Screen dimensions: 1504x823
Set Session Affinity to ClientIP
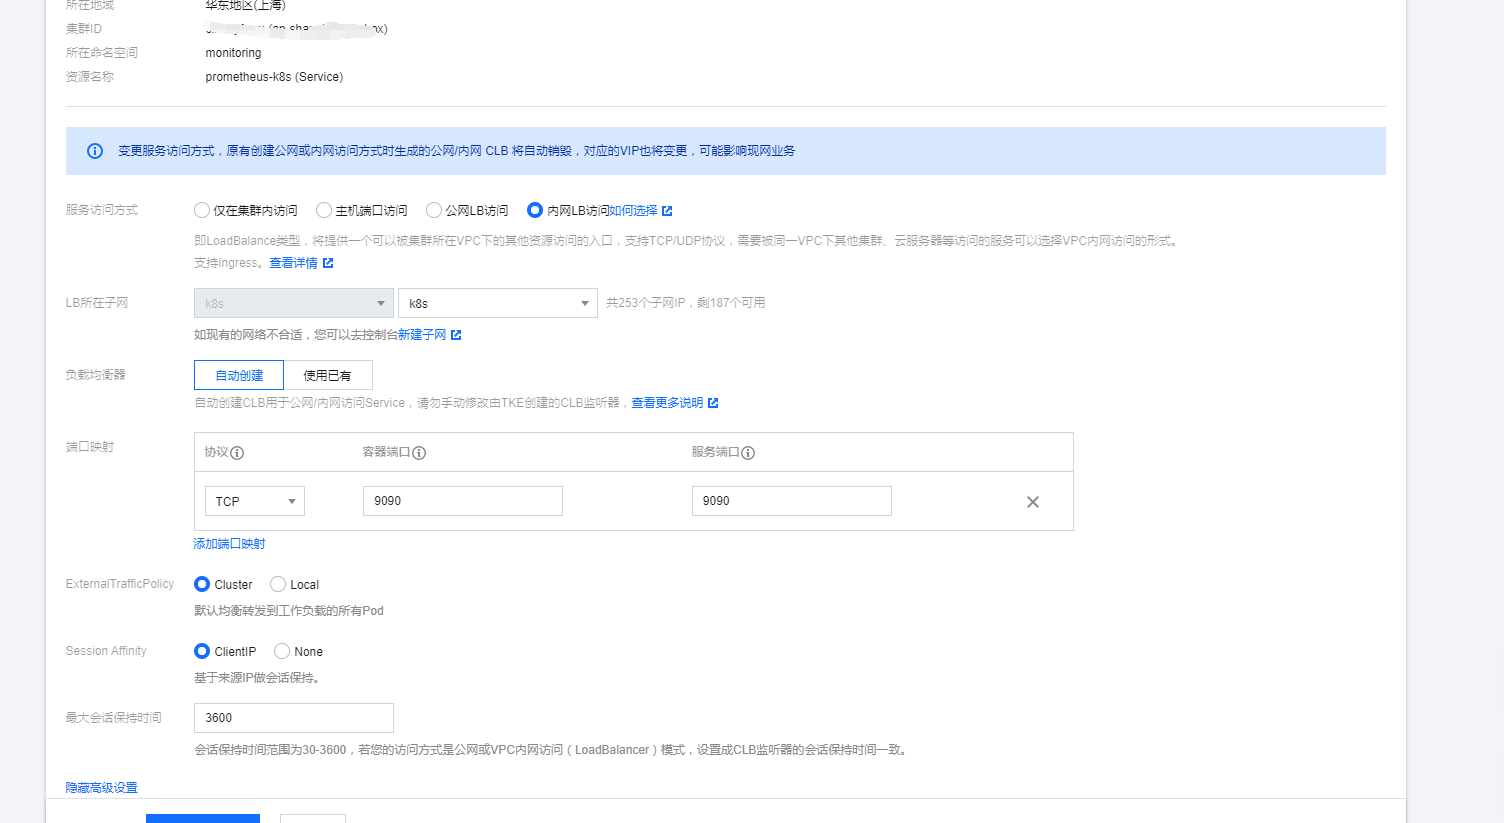(x=202, y=651)
